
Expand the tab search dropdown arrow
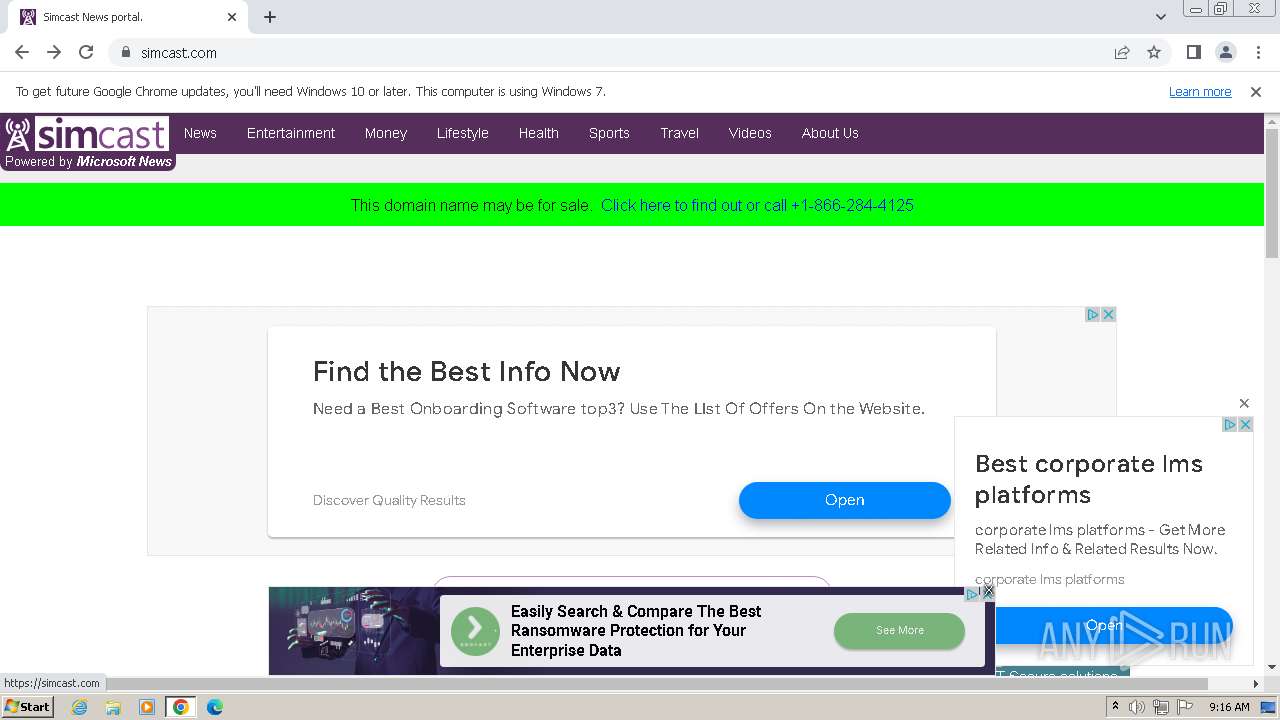[1161, 17]
